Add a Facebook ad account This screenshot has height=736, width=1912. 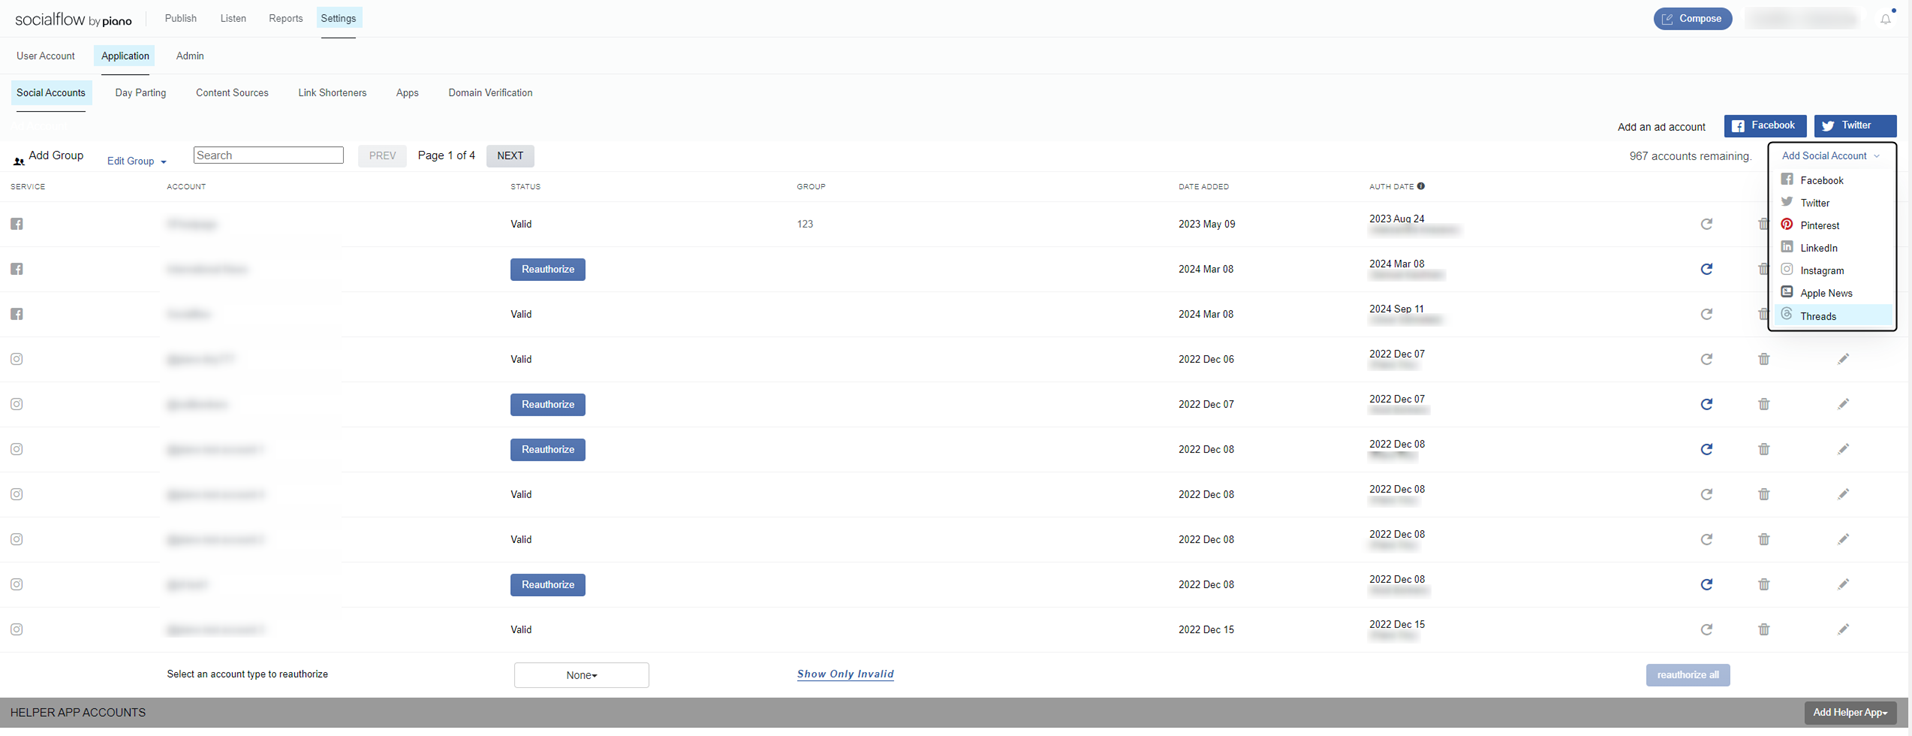pyautogui.click(x=1765, y=126)
